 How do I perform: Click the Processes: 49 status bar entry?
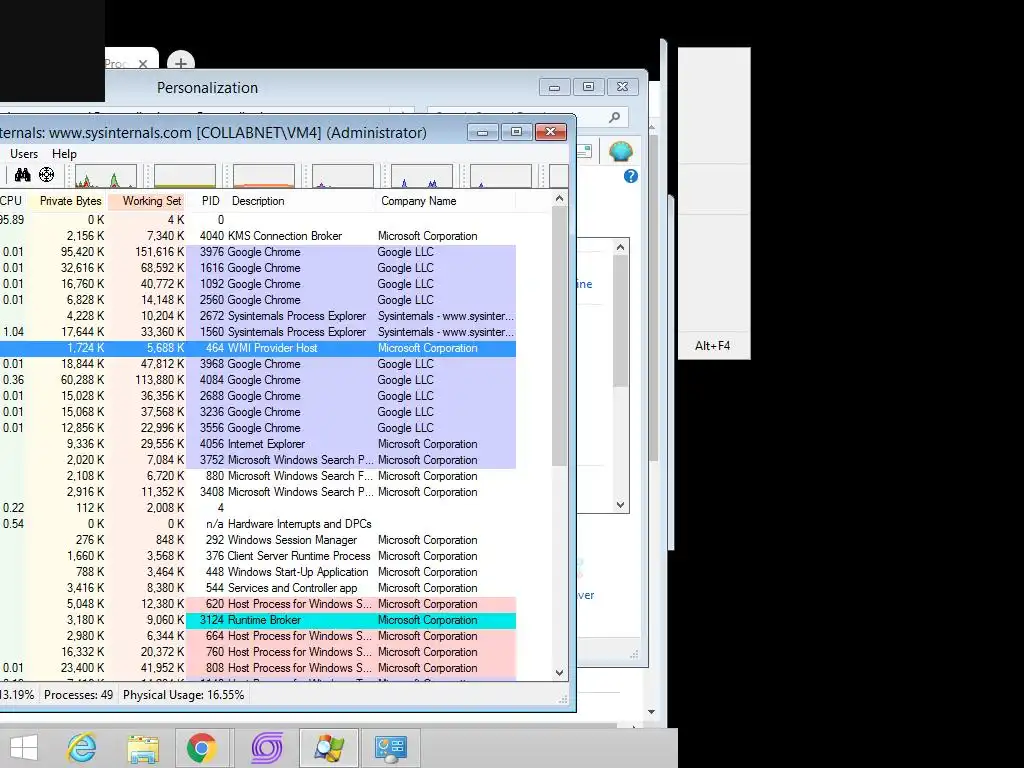point(78,695)
